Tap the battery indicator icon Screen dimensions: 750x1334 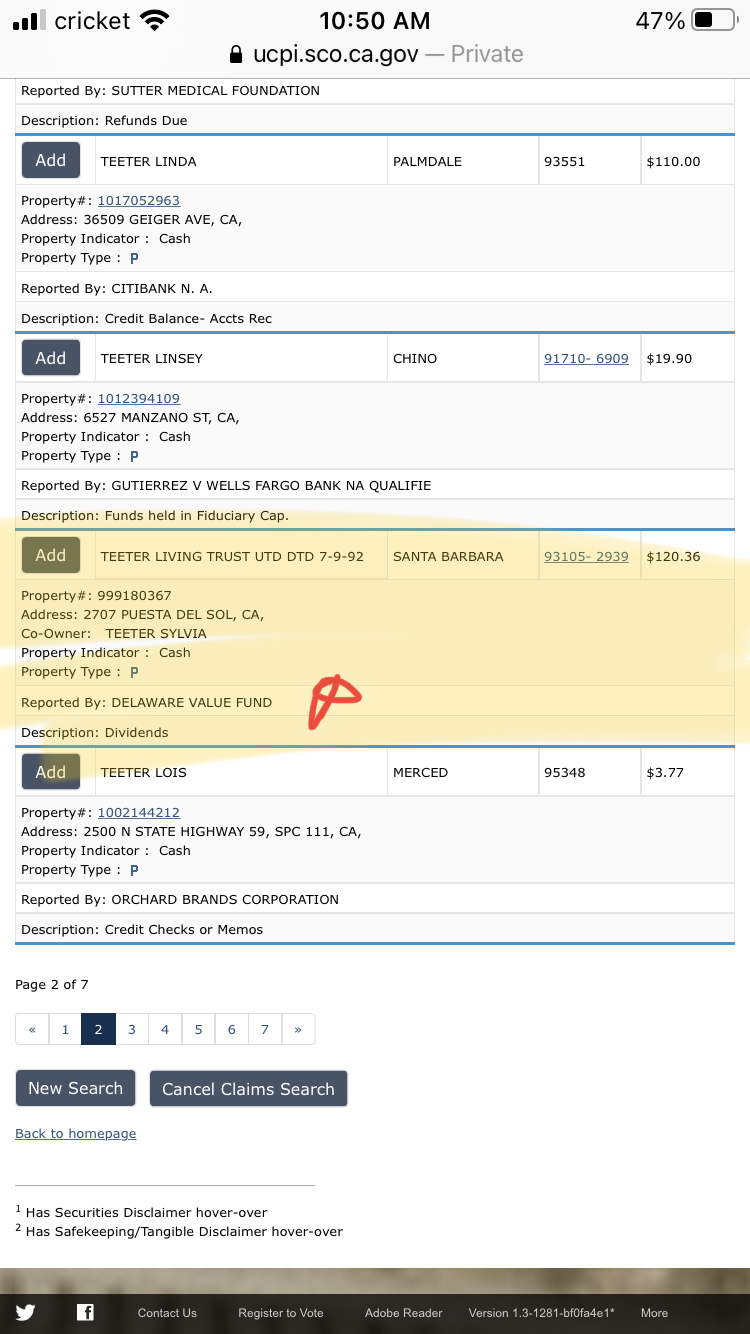point(714,20)
